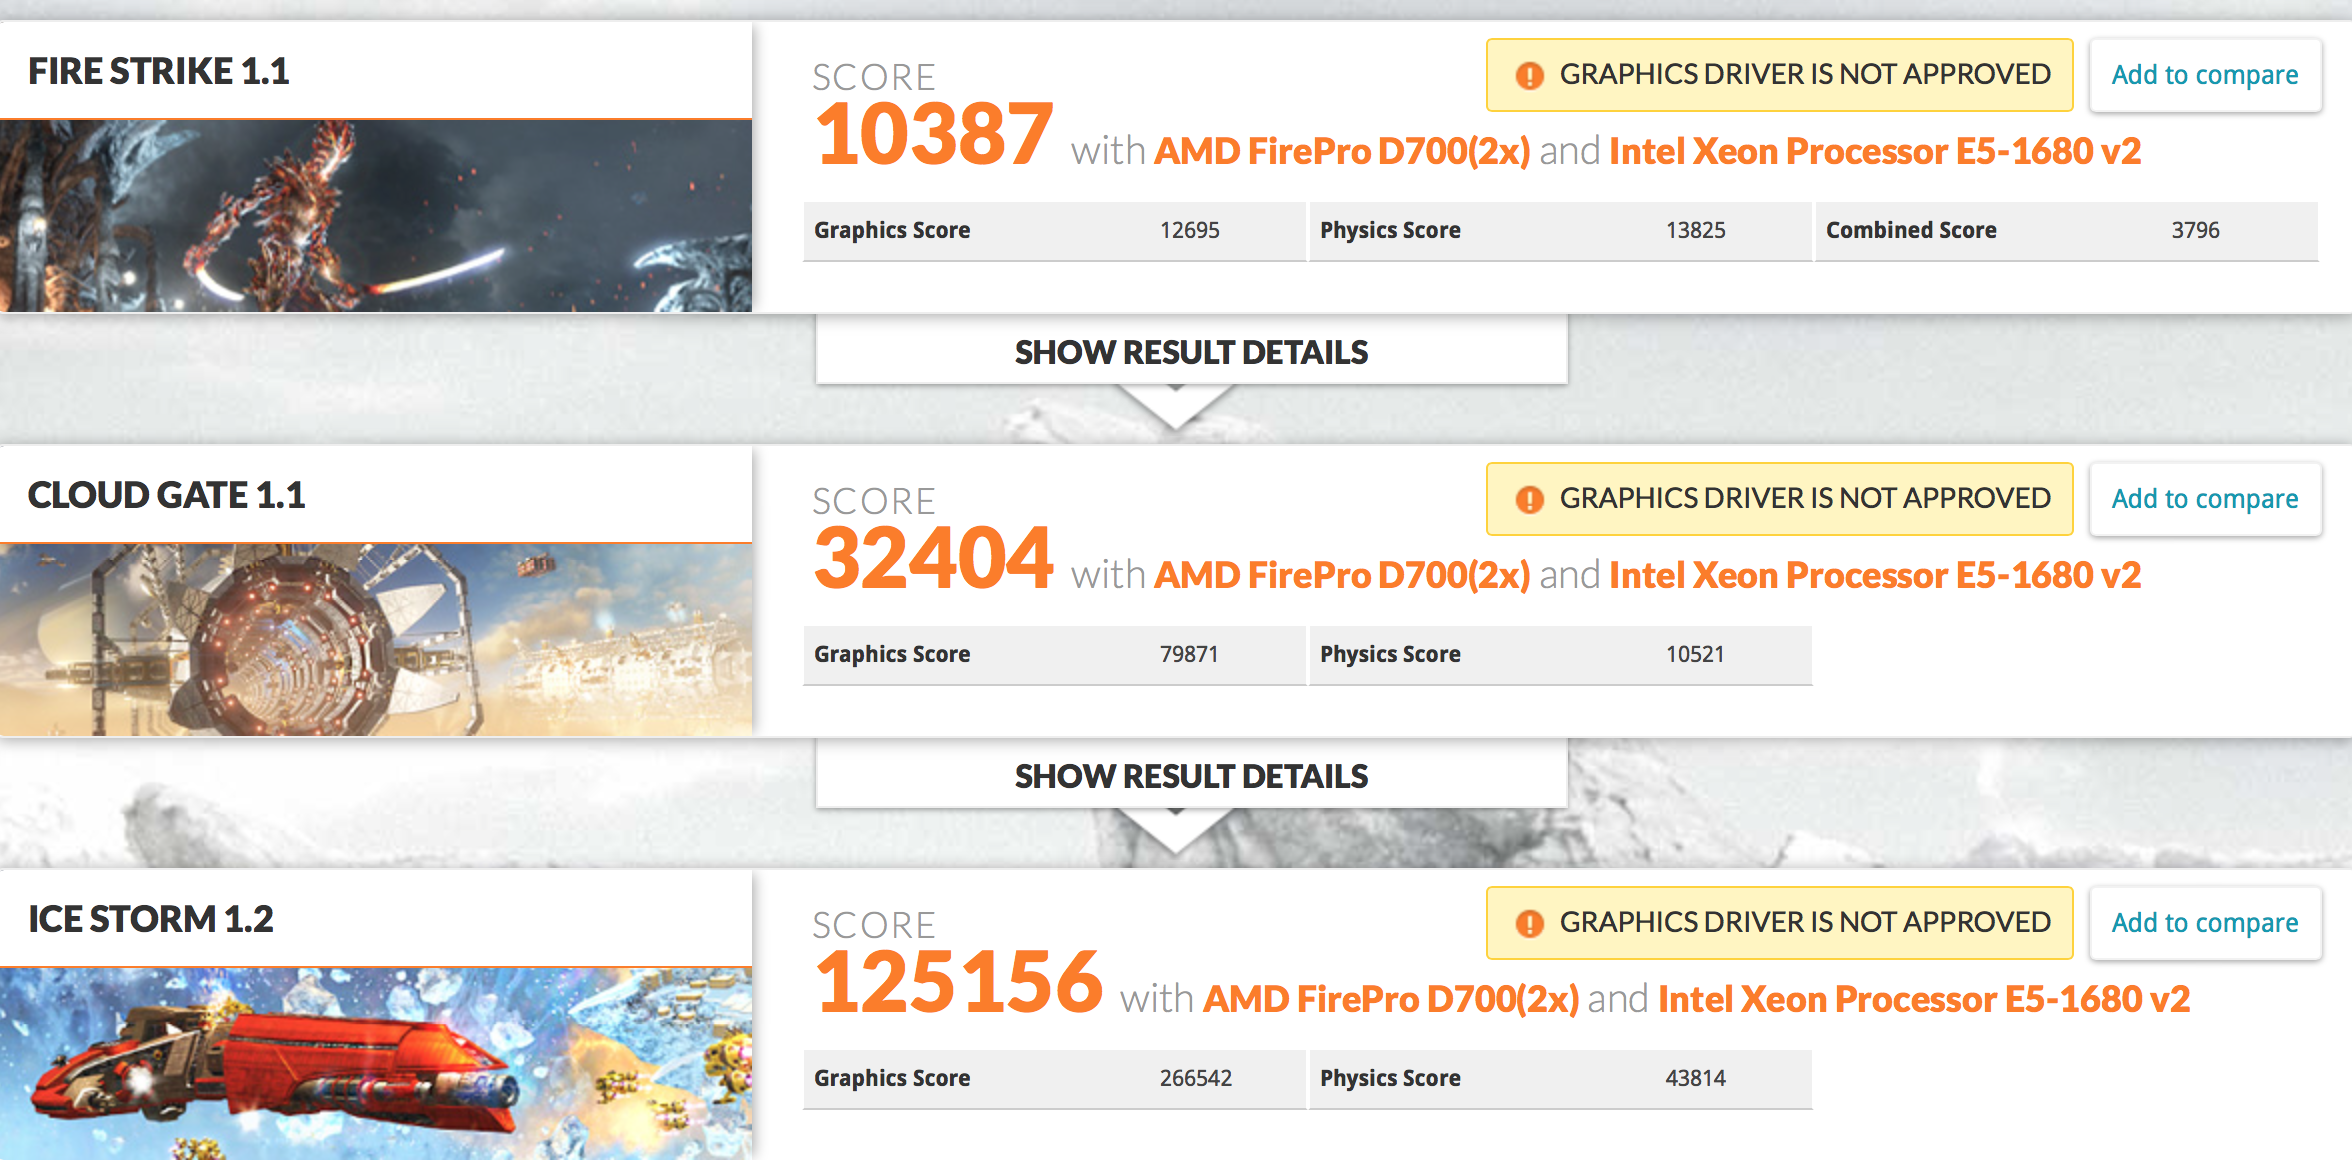Click the Physics Score label in Ice Storm
This screenshot has height=1160, width=2352.
(1390, 1078)
